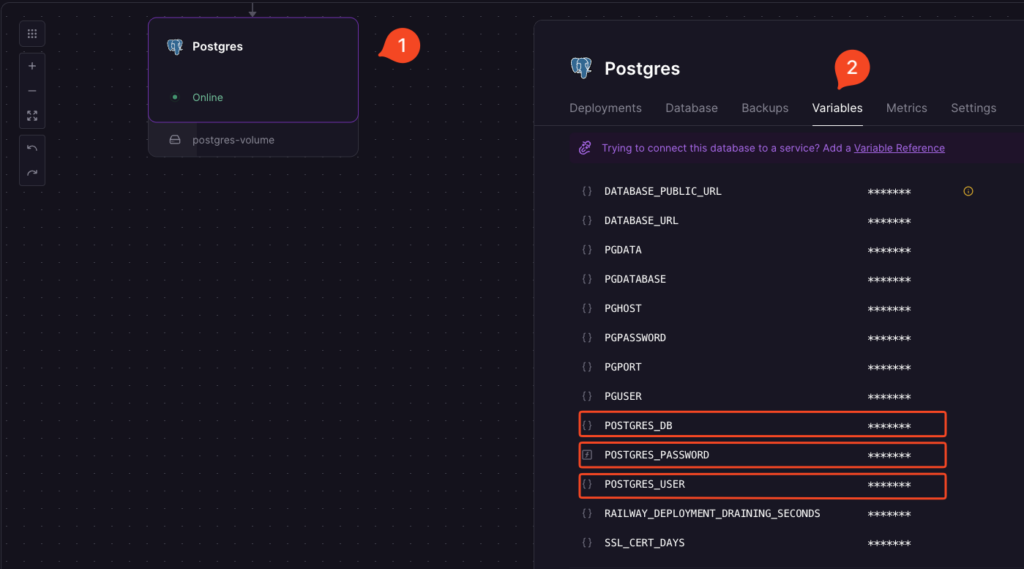Reveal the masked POSTGRES_USER value

click(888, 485)
